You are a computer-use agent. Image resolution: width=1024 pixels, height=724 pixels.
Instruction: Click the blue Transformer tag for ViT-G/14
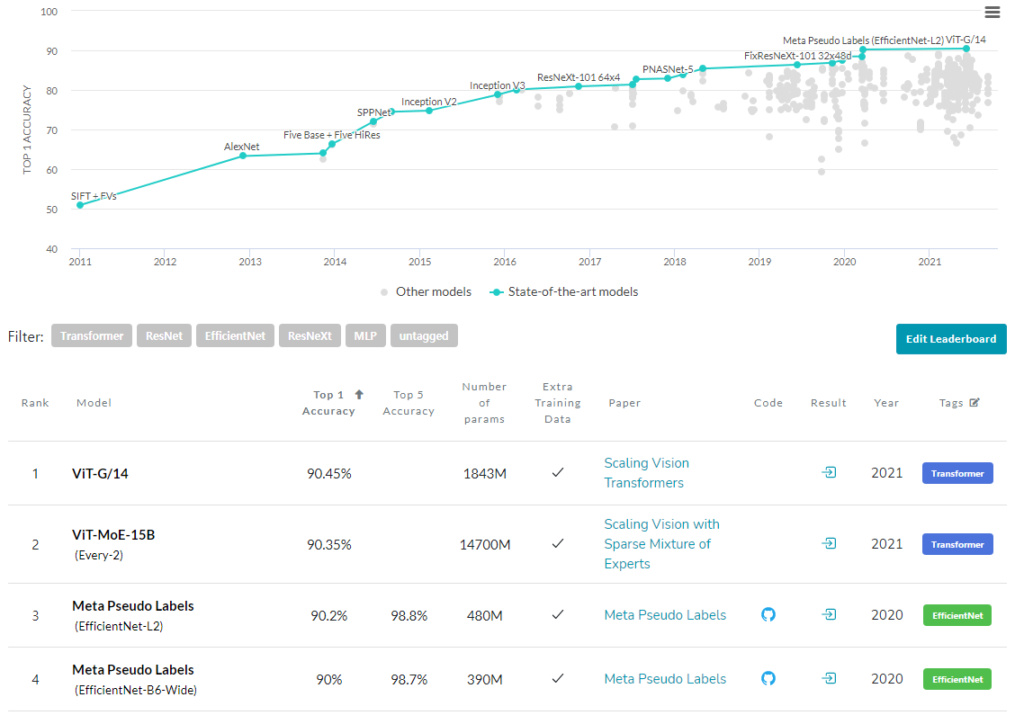coord(957,473)
